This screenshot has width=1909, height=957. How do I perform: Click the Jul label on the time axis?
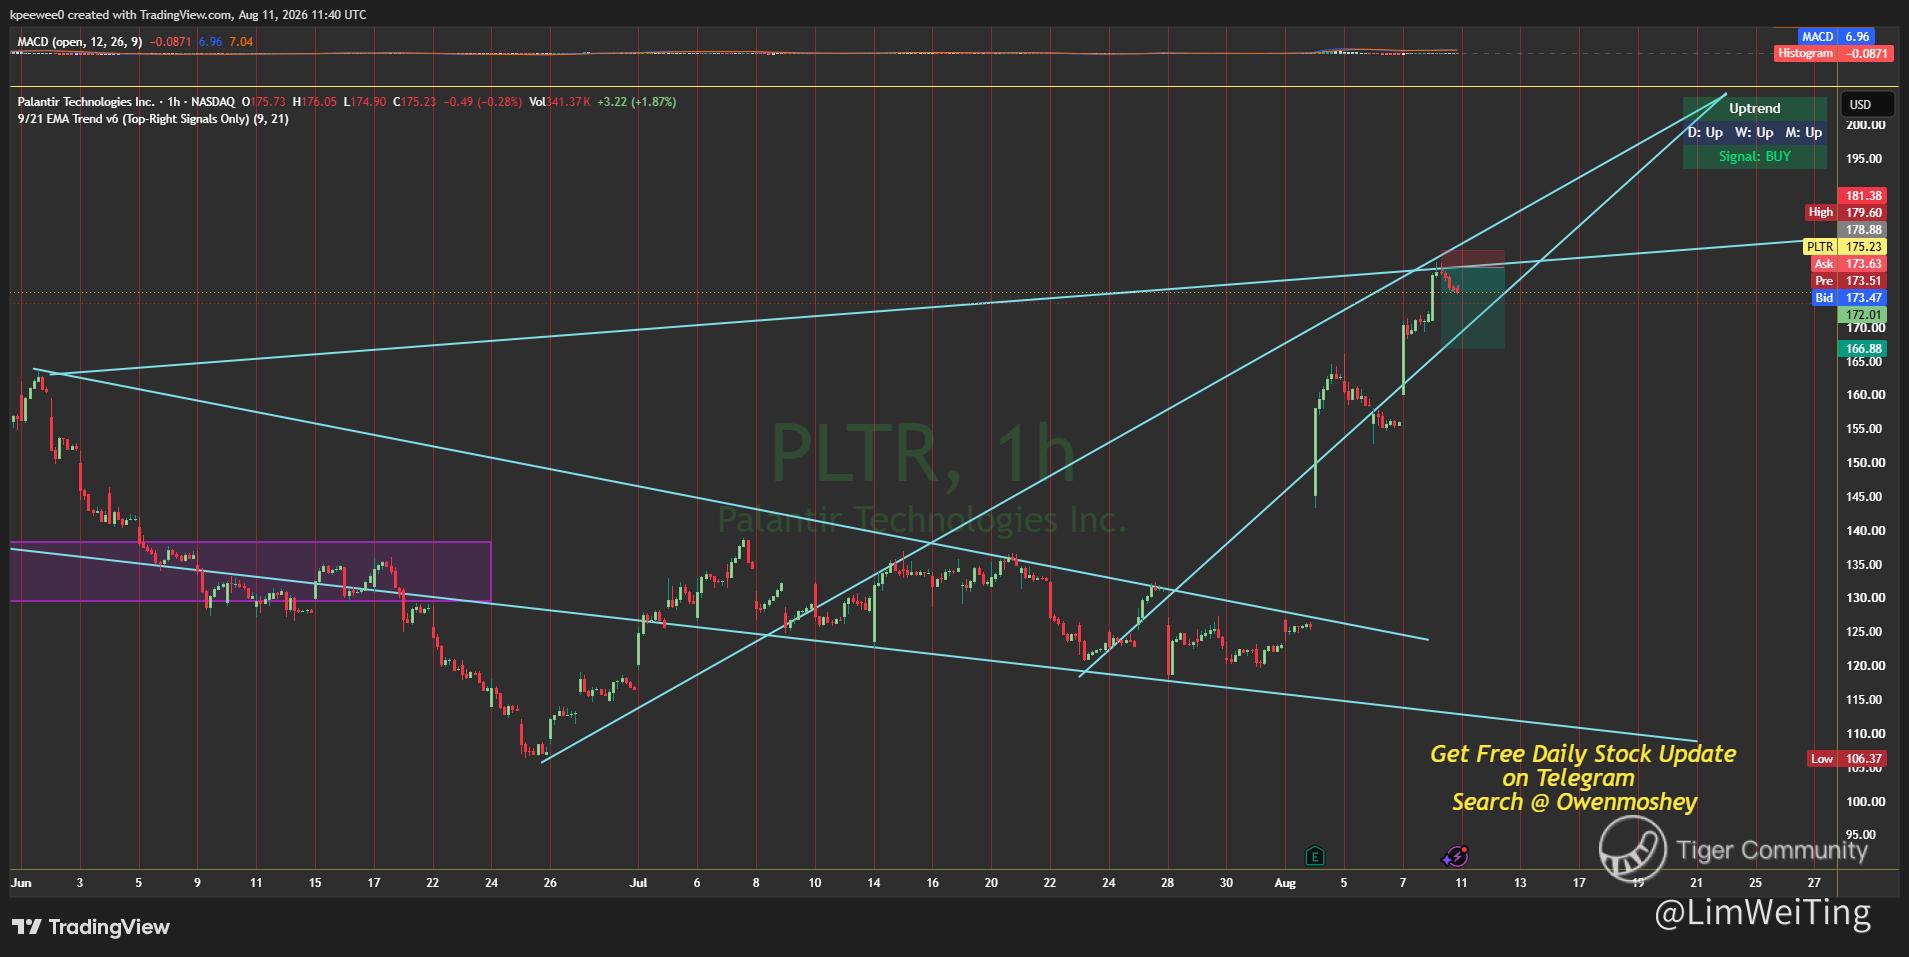[638, 883]
